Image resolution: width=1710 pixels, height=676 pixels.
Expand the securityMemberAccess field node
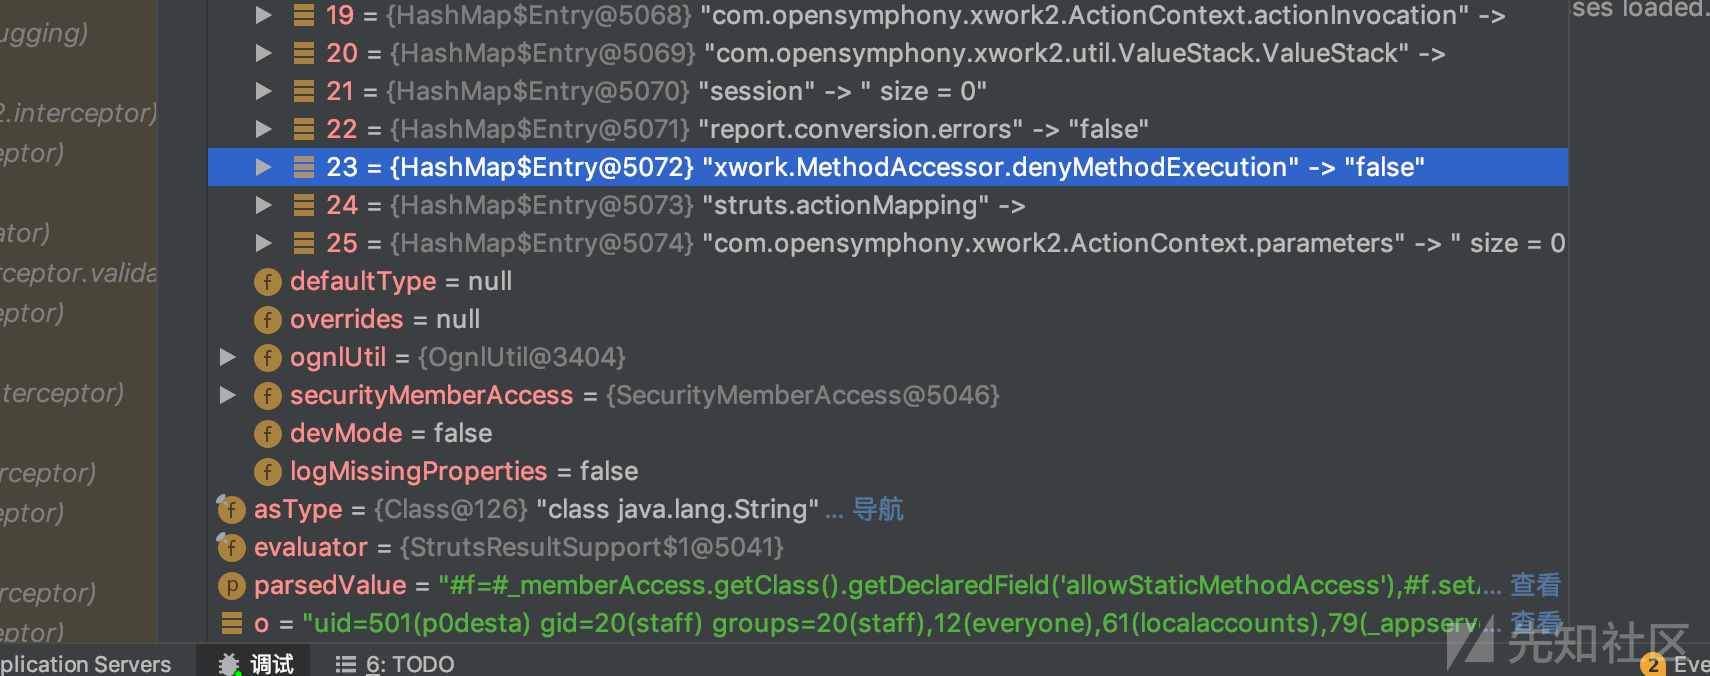pyautogui.click(x=227, y=395)
